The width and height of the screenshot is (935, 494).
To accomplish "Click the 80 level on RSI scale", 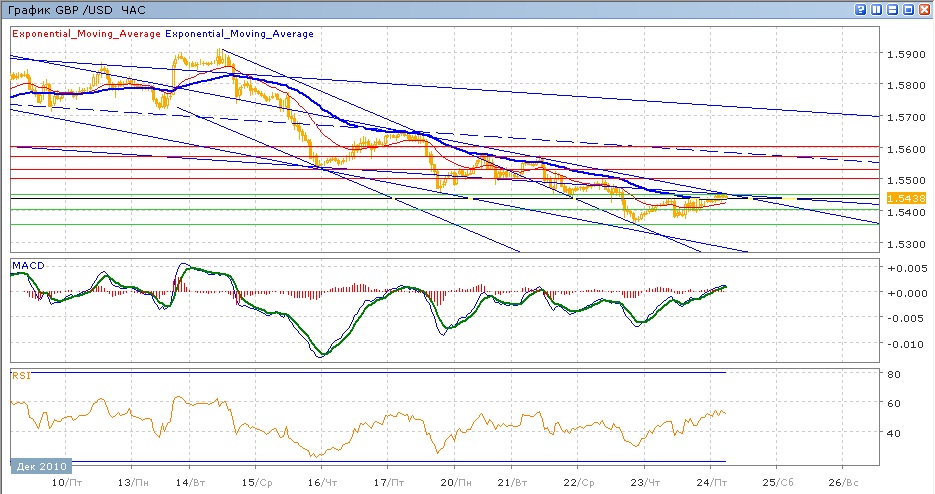I will click(x=895, y=374).
